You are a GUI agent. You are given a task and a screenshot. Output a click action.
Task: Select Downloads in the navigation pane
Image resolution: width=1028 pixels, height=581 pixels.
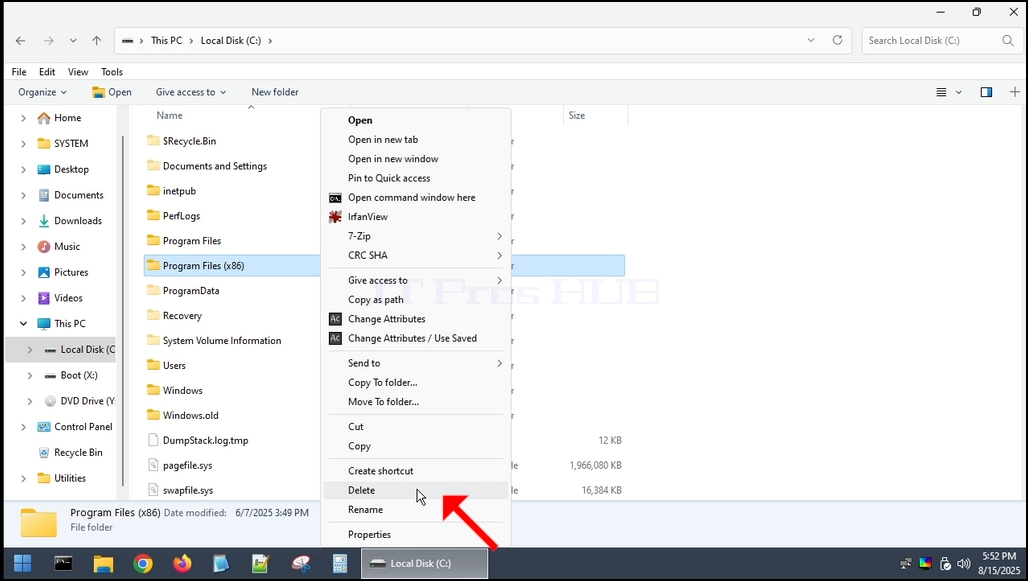click(x=77, y=221)
